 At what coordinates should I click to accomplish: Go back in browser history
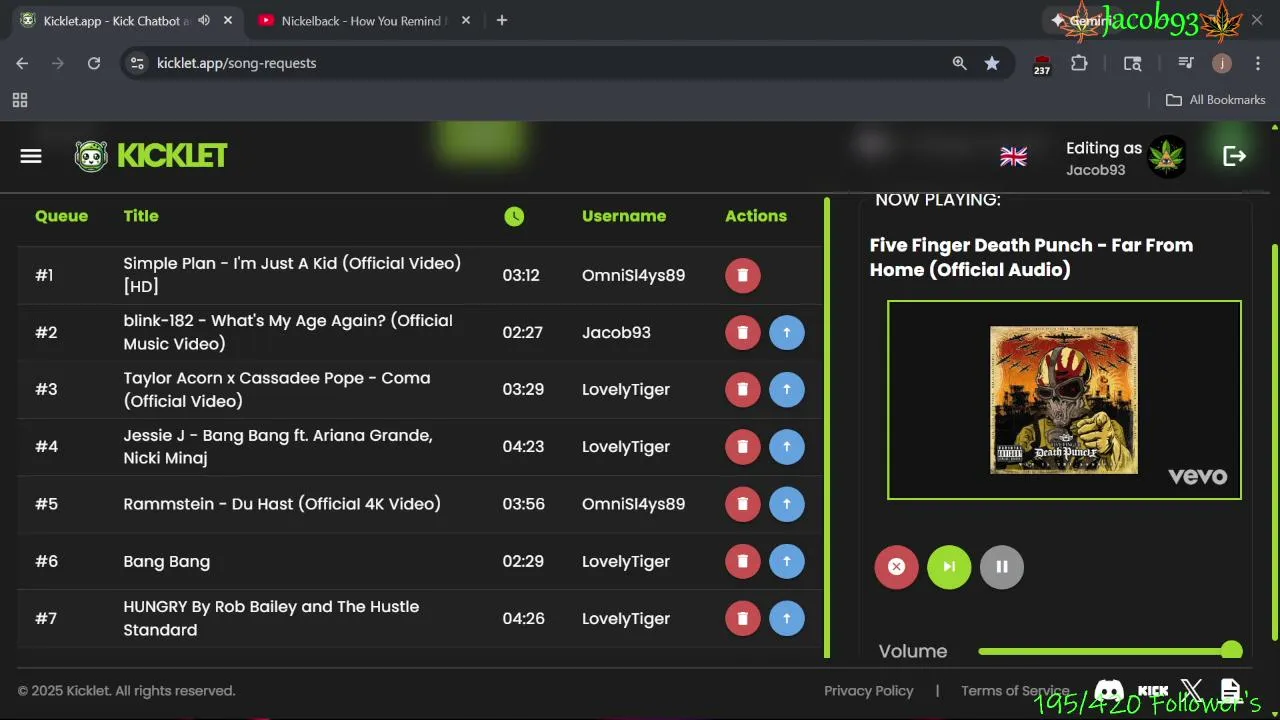point(22,63)
